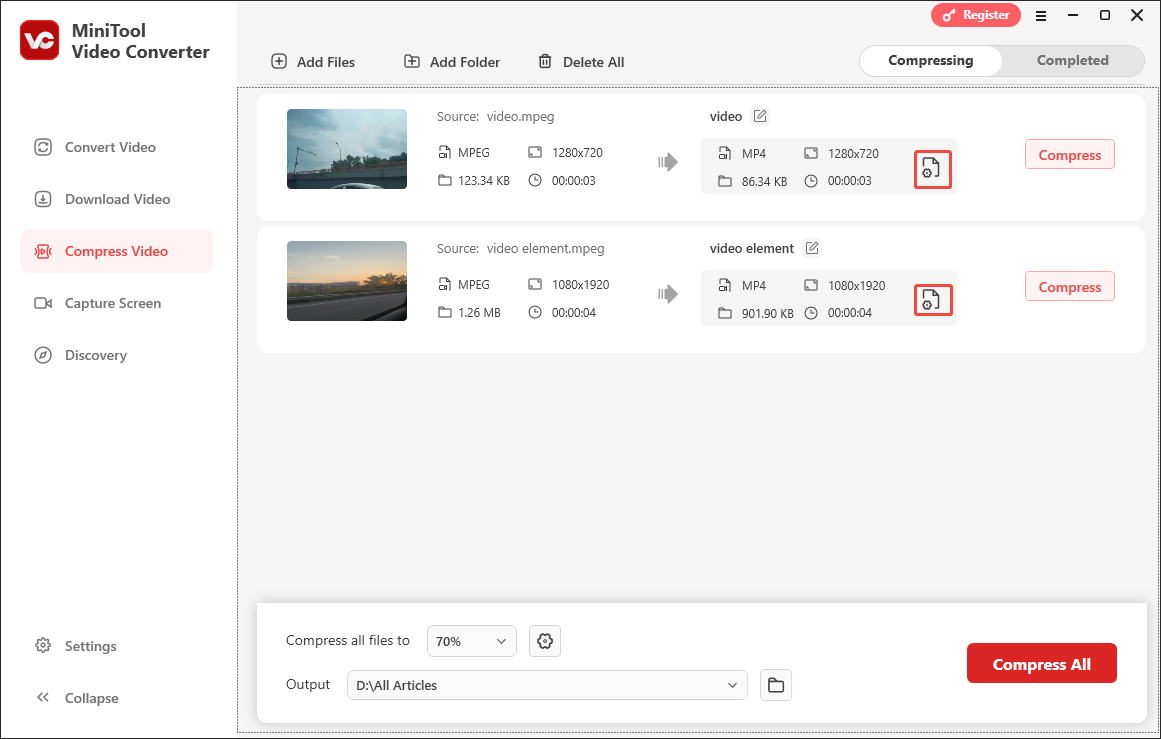Go to Download Video section
This screenshot has height=739, width=1161.
click(117, 199)
